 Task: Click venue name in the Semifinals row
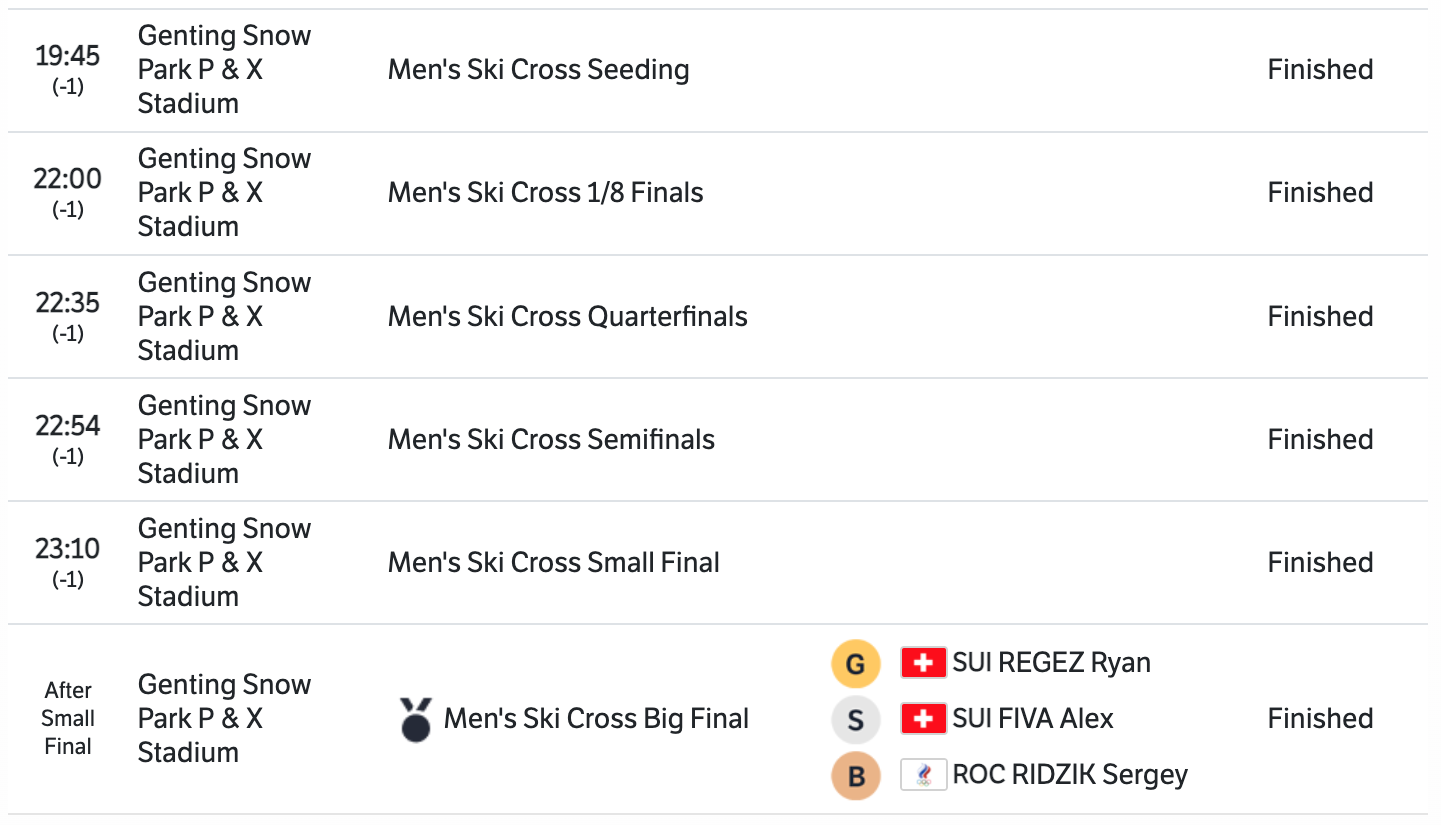(x=224, y=440)
